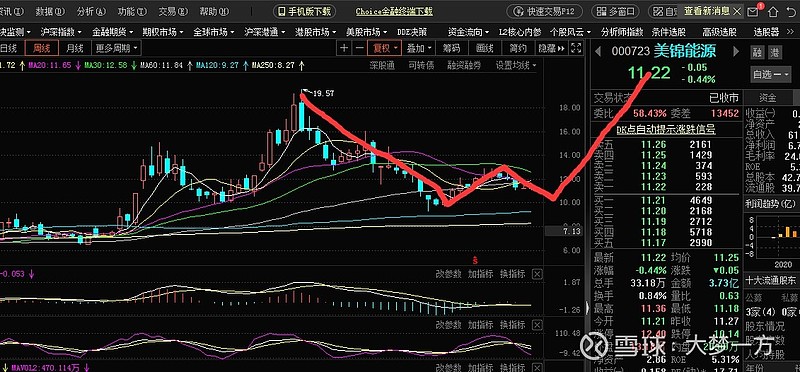This screenshot has height=372, width=800.
Task: Zoom out the K-line chart with minus icon
Action: (359, 48)
